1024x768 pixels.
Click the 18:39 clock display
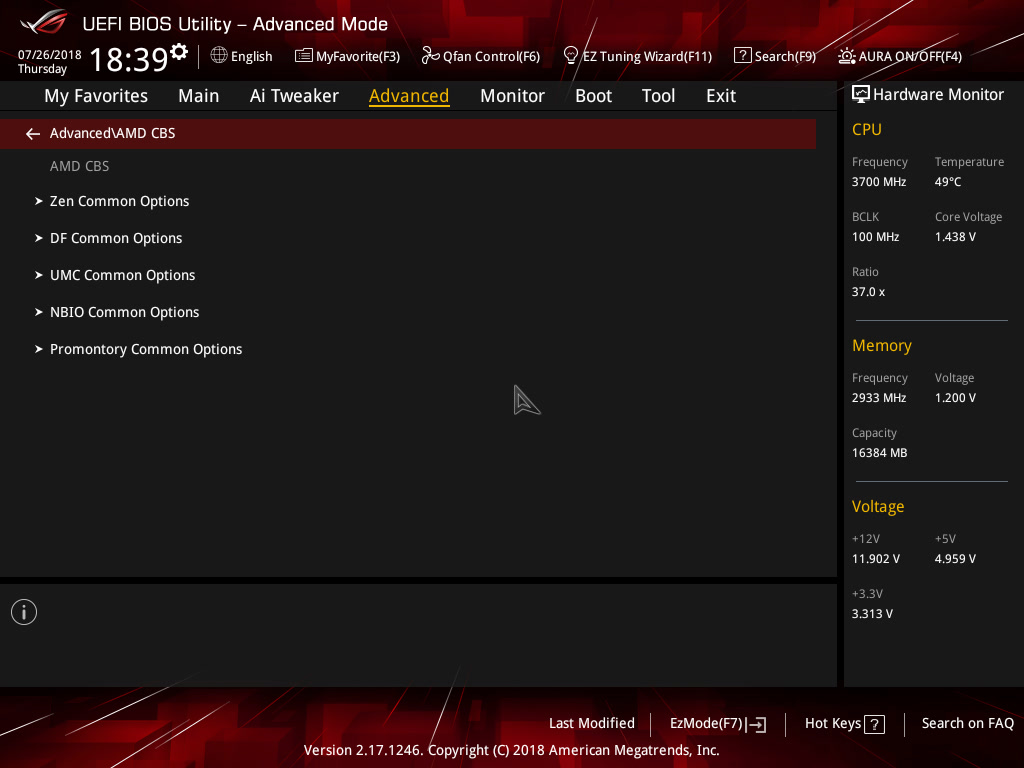(x=129, y=59)
